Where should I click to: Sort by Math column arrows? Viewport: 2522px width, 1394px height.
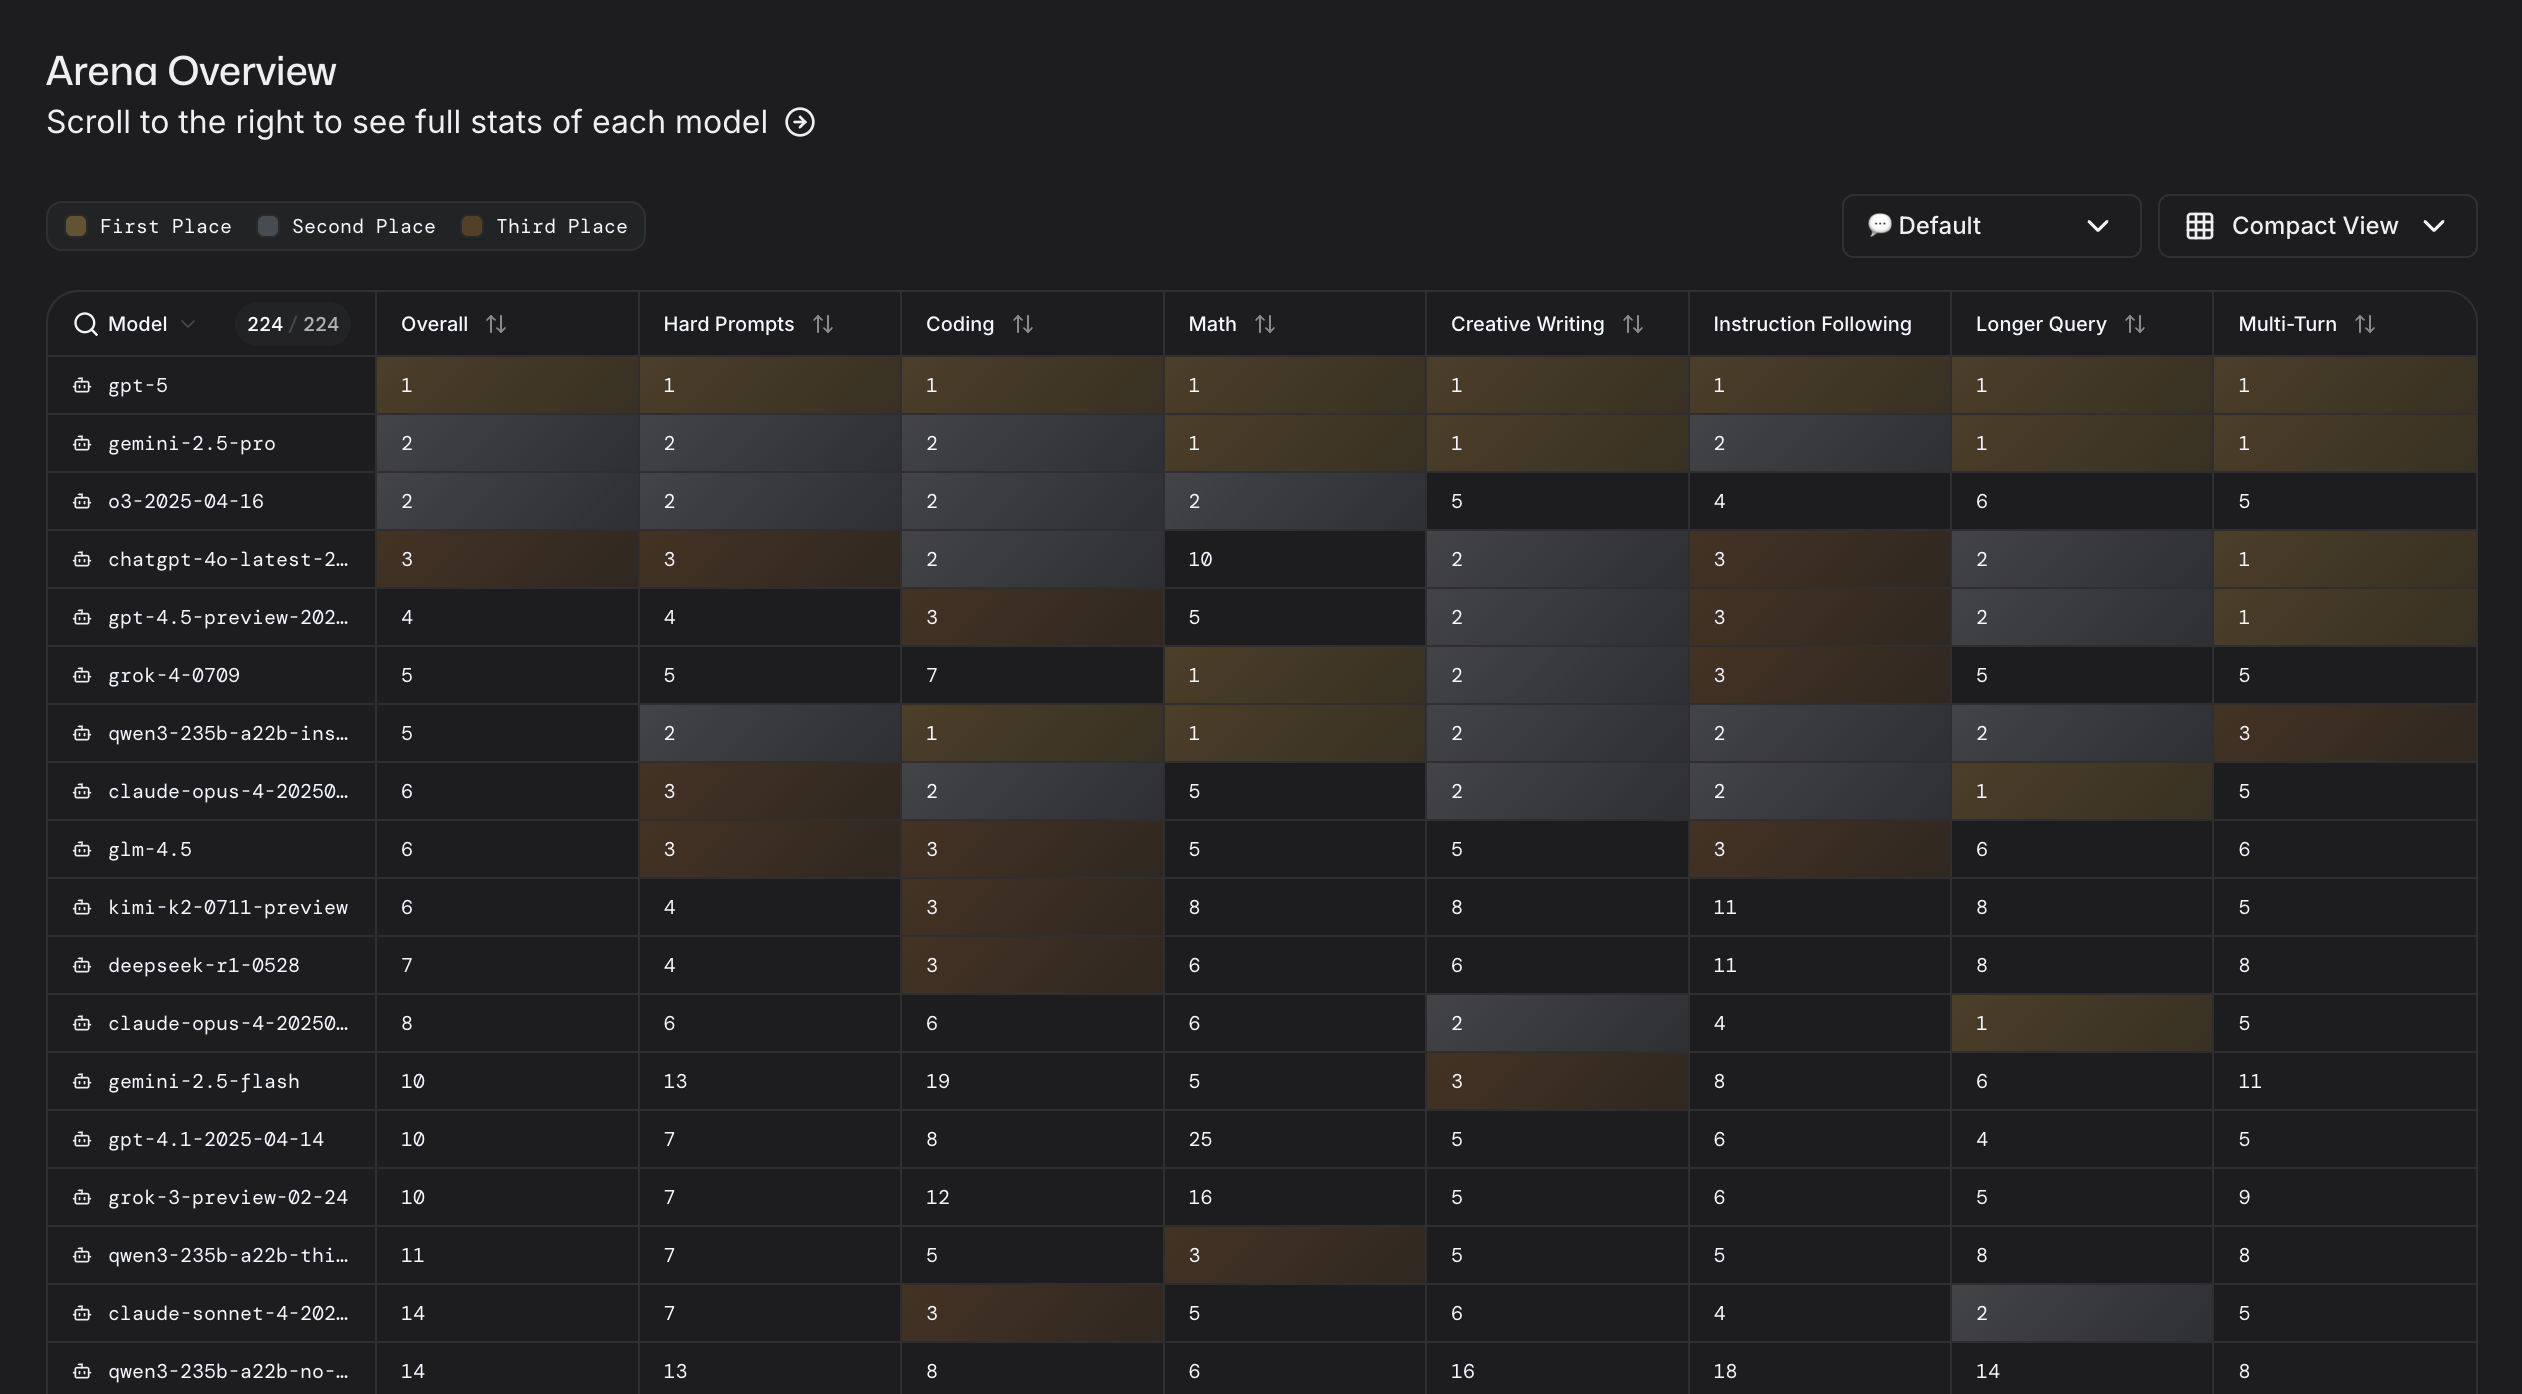[x=1265, y=324]
